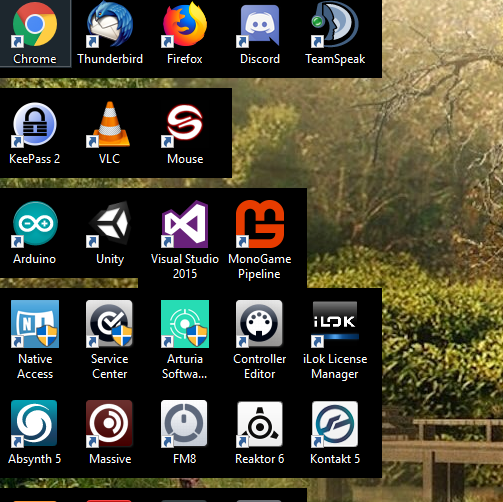Click the "Reaktor 6" label text
The width and height of the screenshot is (503, 502).
260,459
